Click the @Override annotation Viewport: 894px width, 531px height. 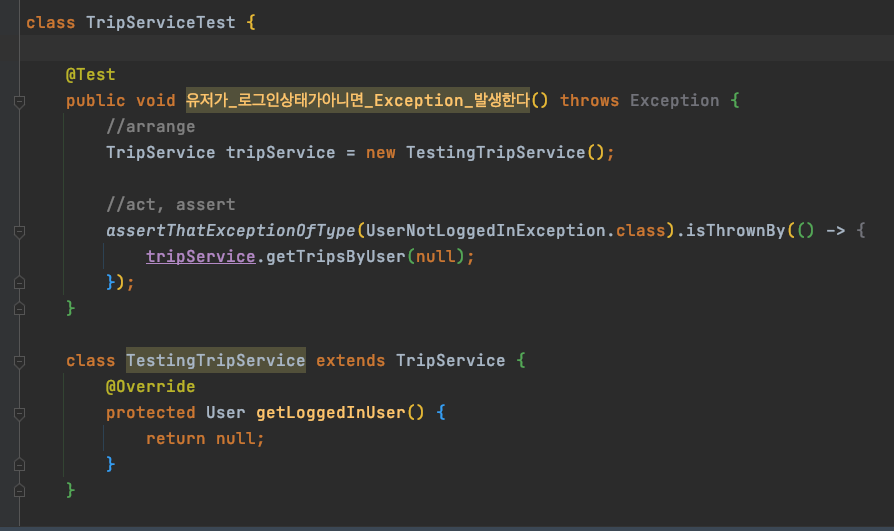coord(151,387)
